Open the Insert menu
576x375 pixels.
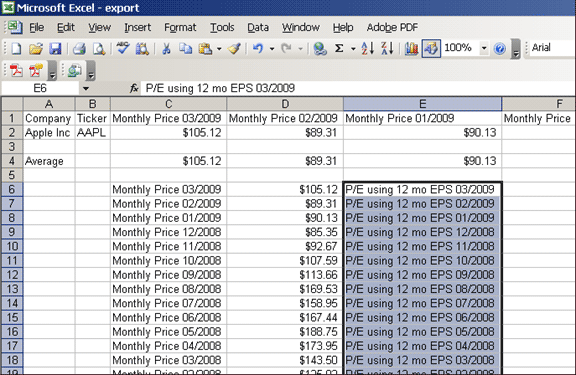point(137,28)
